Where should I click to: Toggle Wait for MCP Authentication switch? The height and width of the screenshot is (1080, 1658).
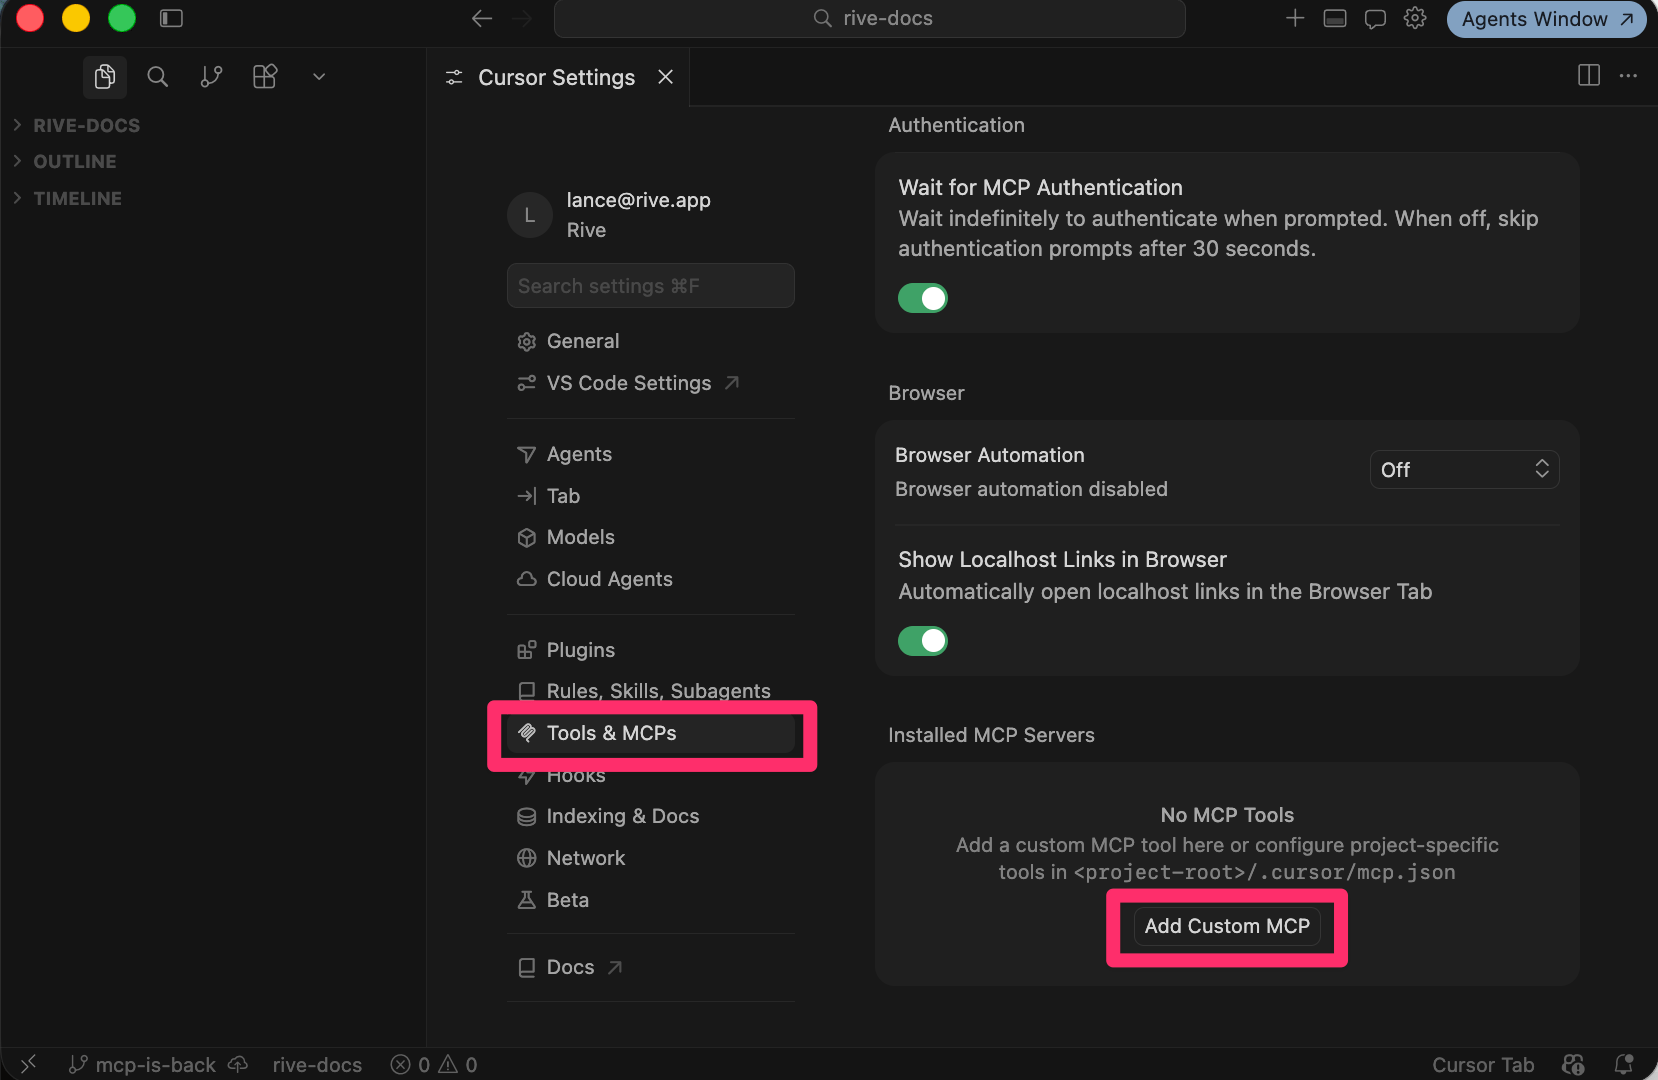[x=923, y=298]
